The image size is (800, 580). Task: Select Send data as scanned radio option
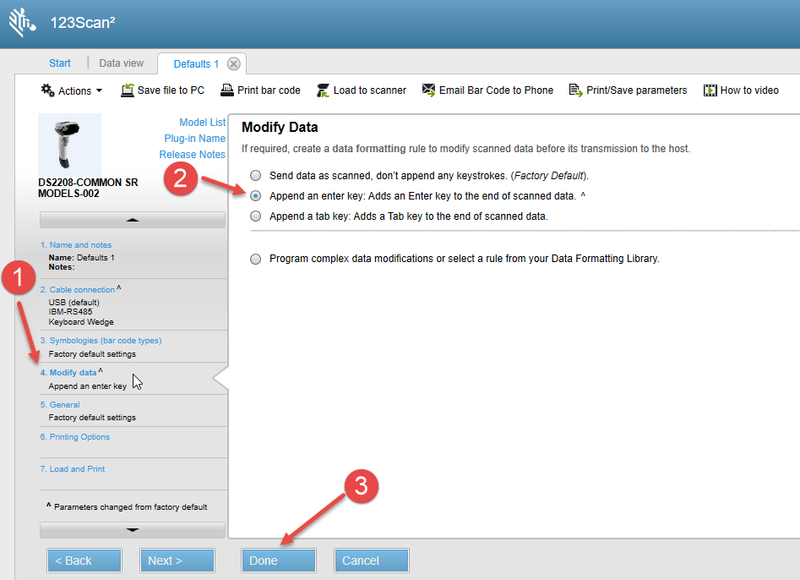point(256,175)
